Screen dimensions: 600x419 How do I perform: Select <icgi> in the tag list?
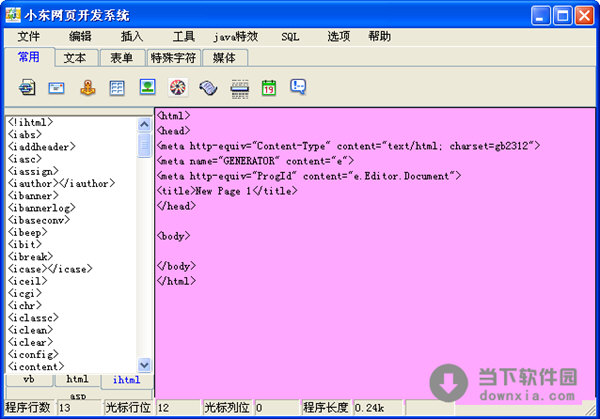(x=25, y=293)
